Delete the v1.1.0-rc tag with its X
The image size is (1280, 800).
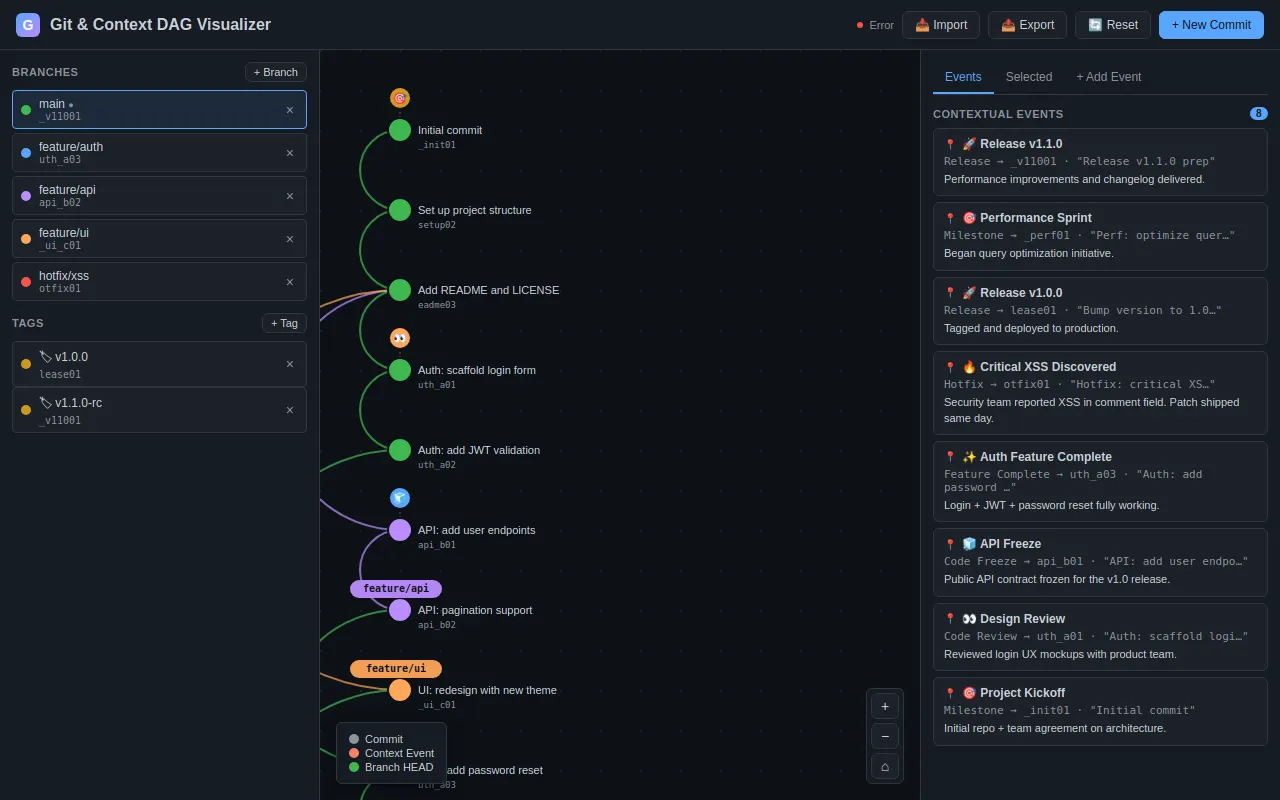[290, 410]
